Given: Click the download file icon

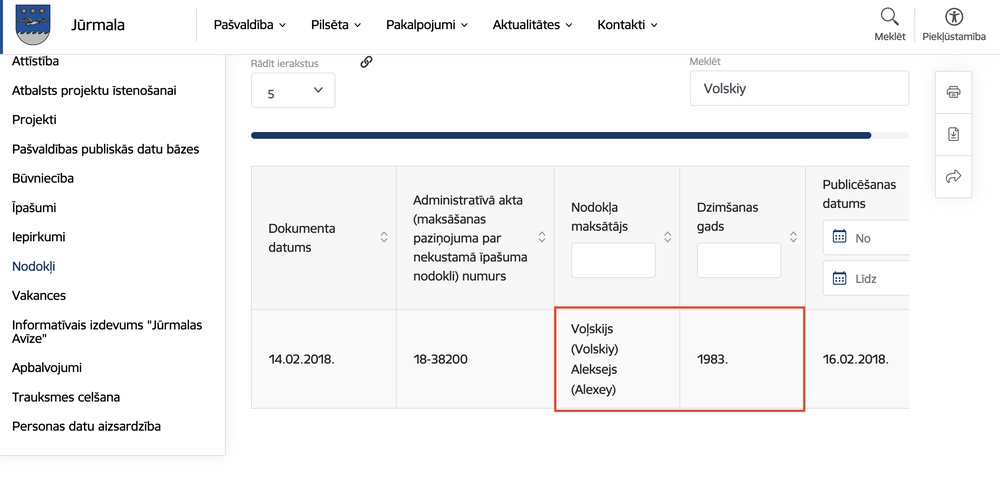Looking at the screenshot, I should pyautogui.click(x=953, y=134).
